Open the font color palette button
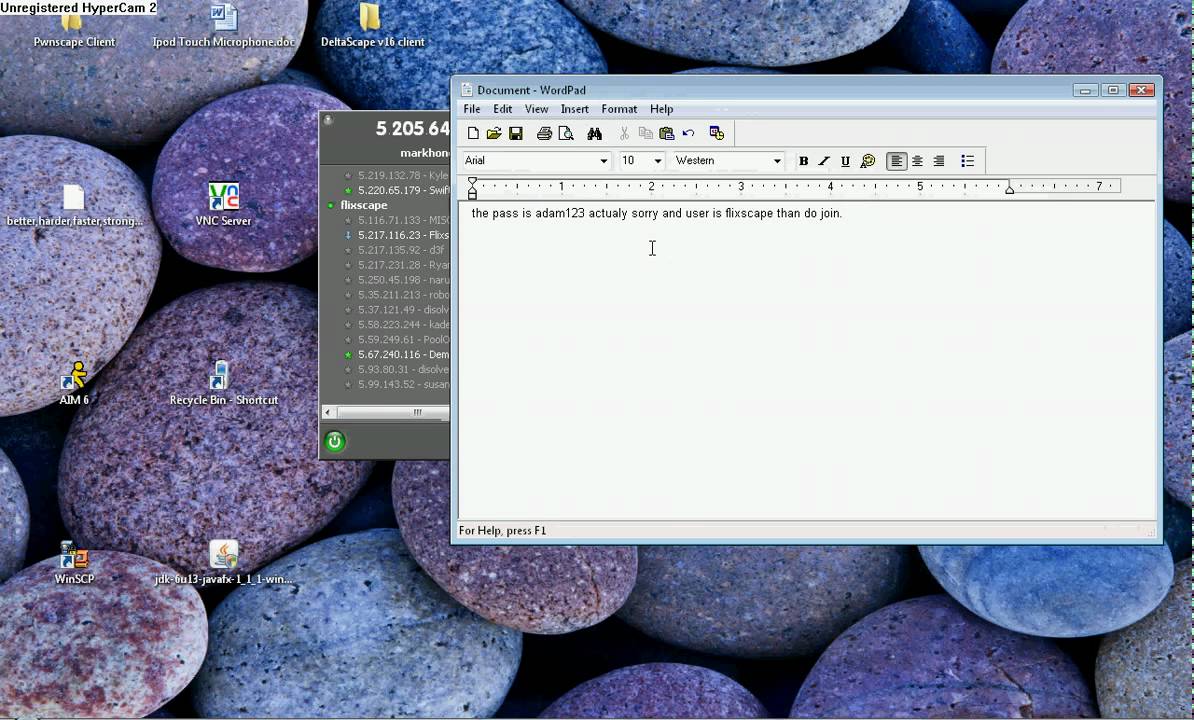 [x=867, y=161]
